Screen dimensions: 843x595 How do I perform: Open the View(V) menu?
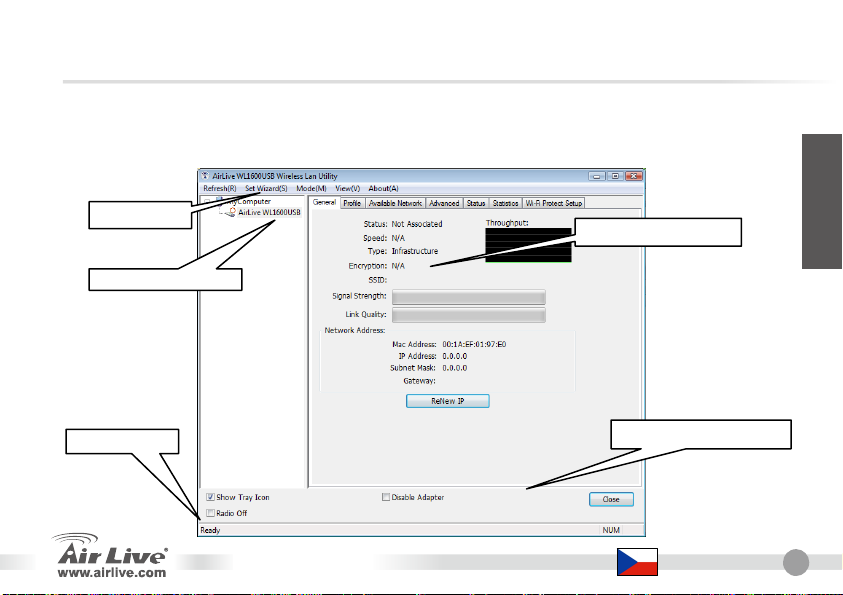(x=347, y=189)
